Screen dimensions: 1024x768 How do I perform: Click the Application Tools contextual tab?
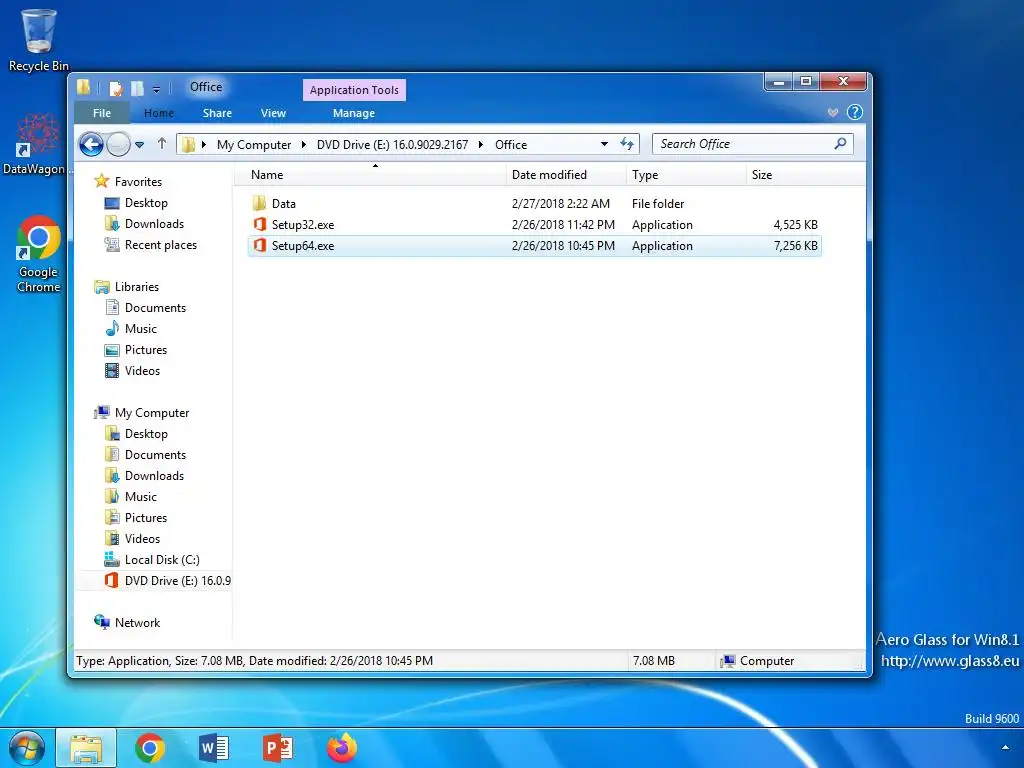(354, 90)
